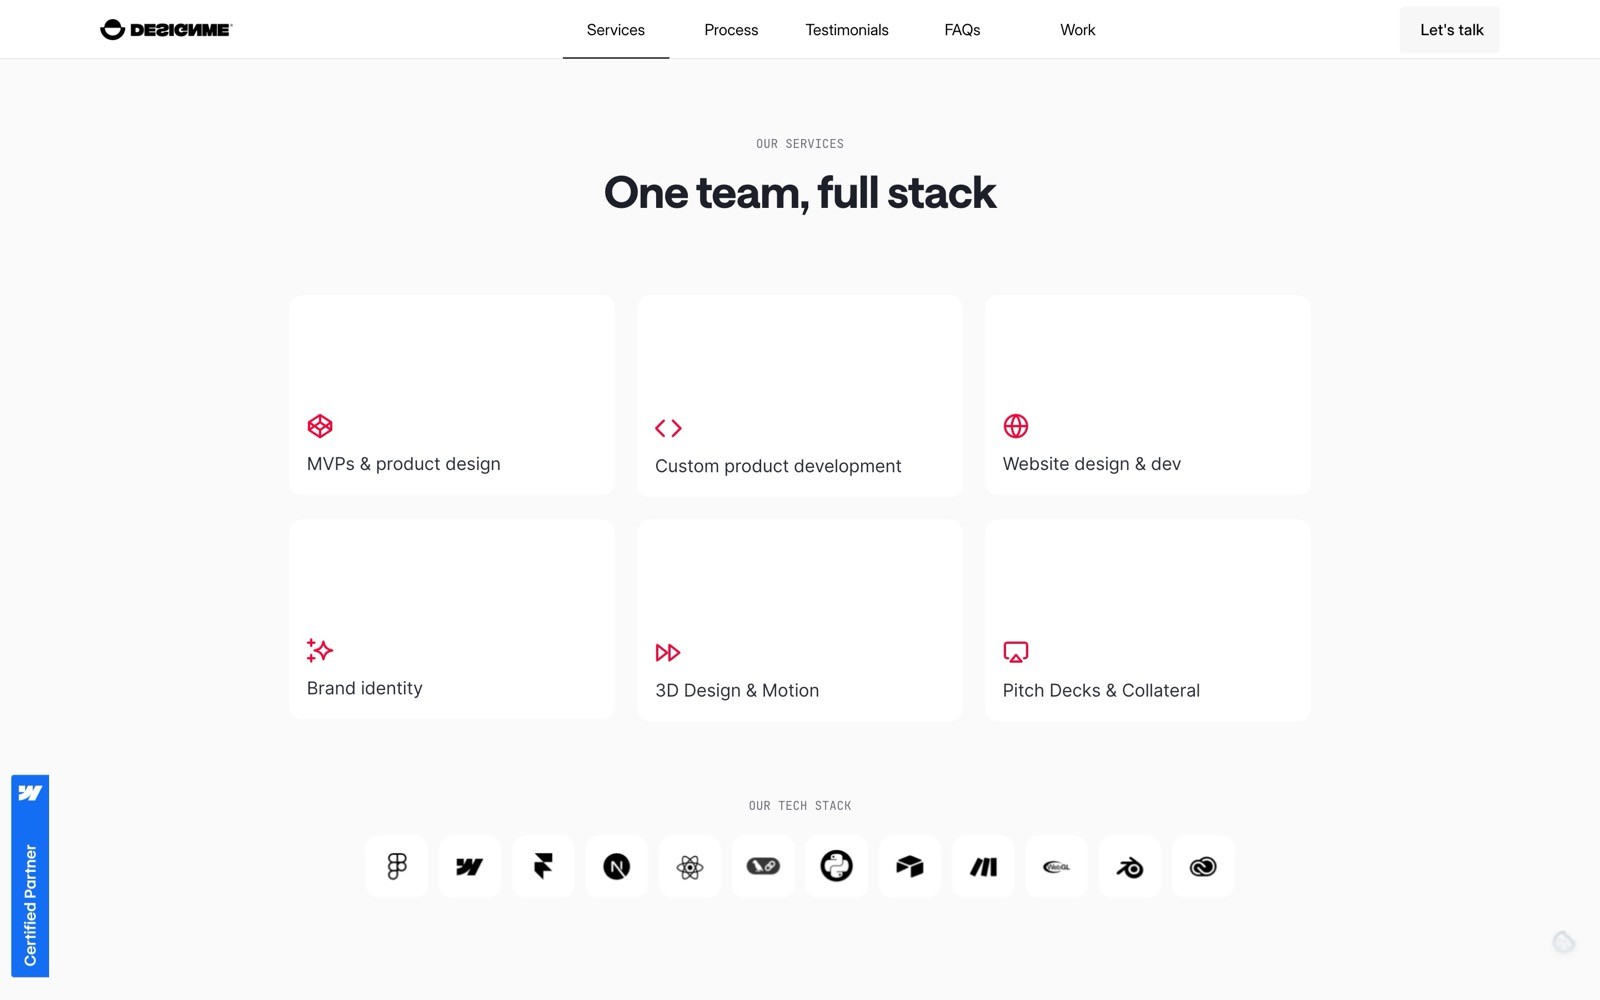1600x1000 pixels.
Task: Select the Framer icon in the tech stack
Action: tap(543, 866)
